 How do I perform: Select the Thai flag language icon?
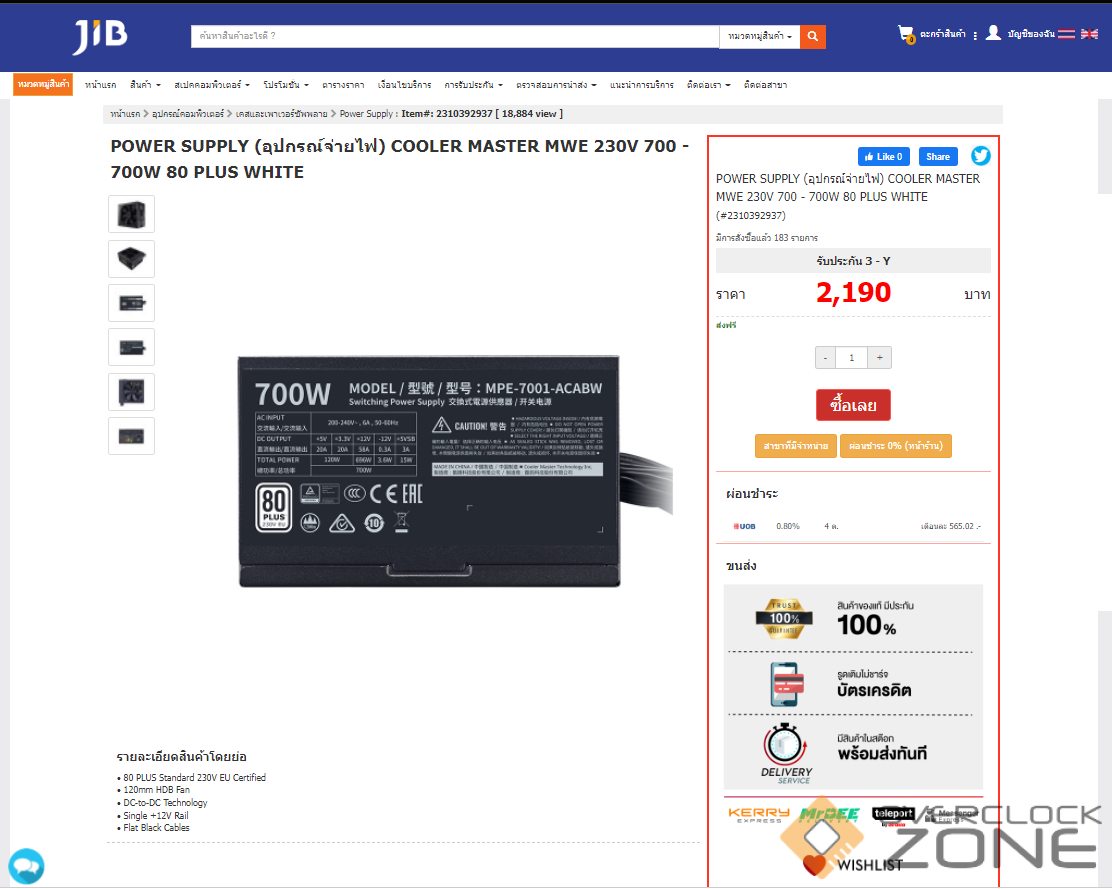pos(1067,34)
